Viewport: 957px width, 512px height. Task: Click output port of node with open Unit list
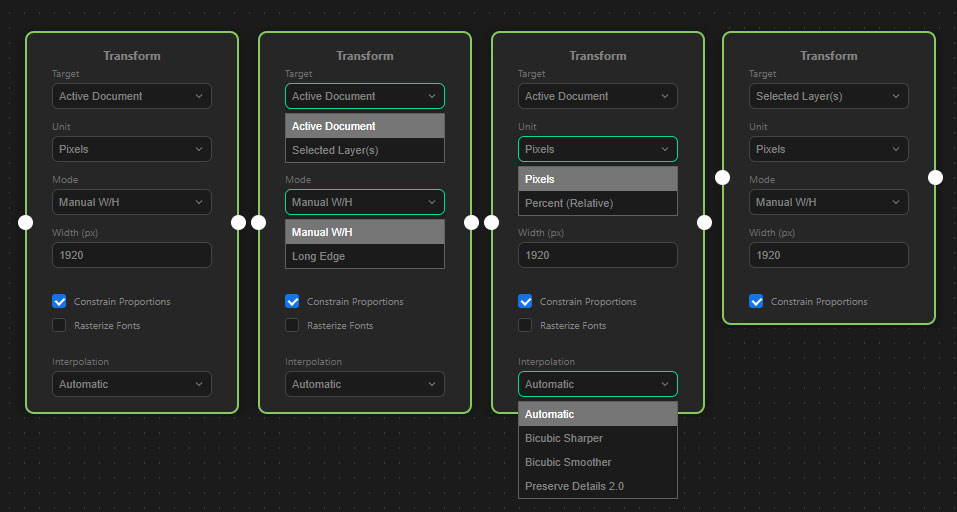704,222
